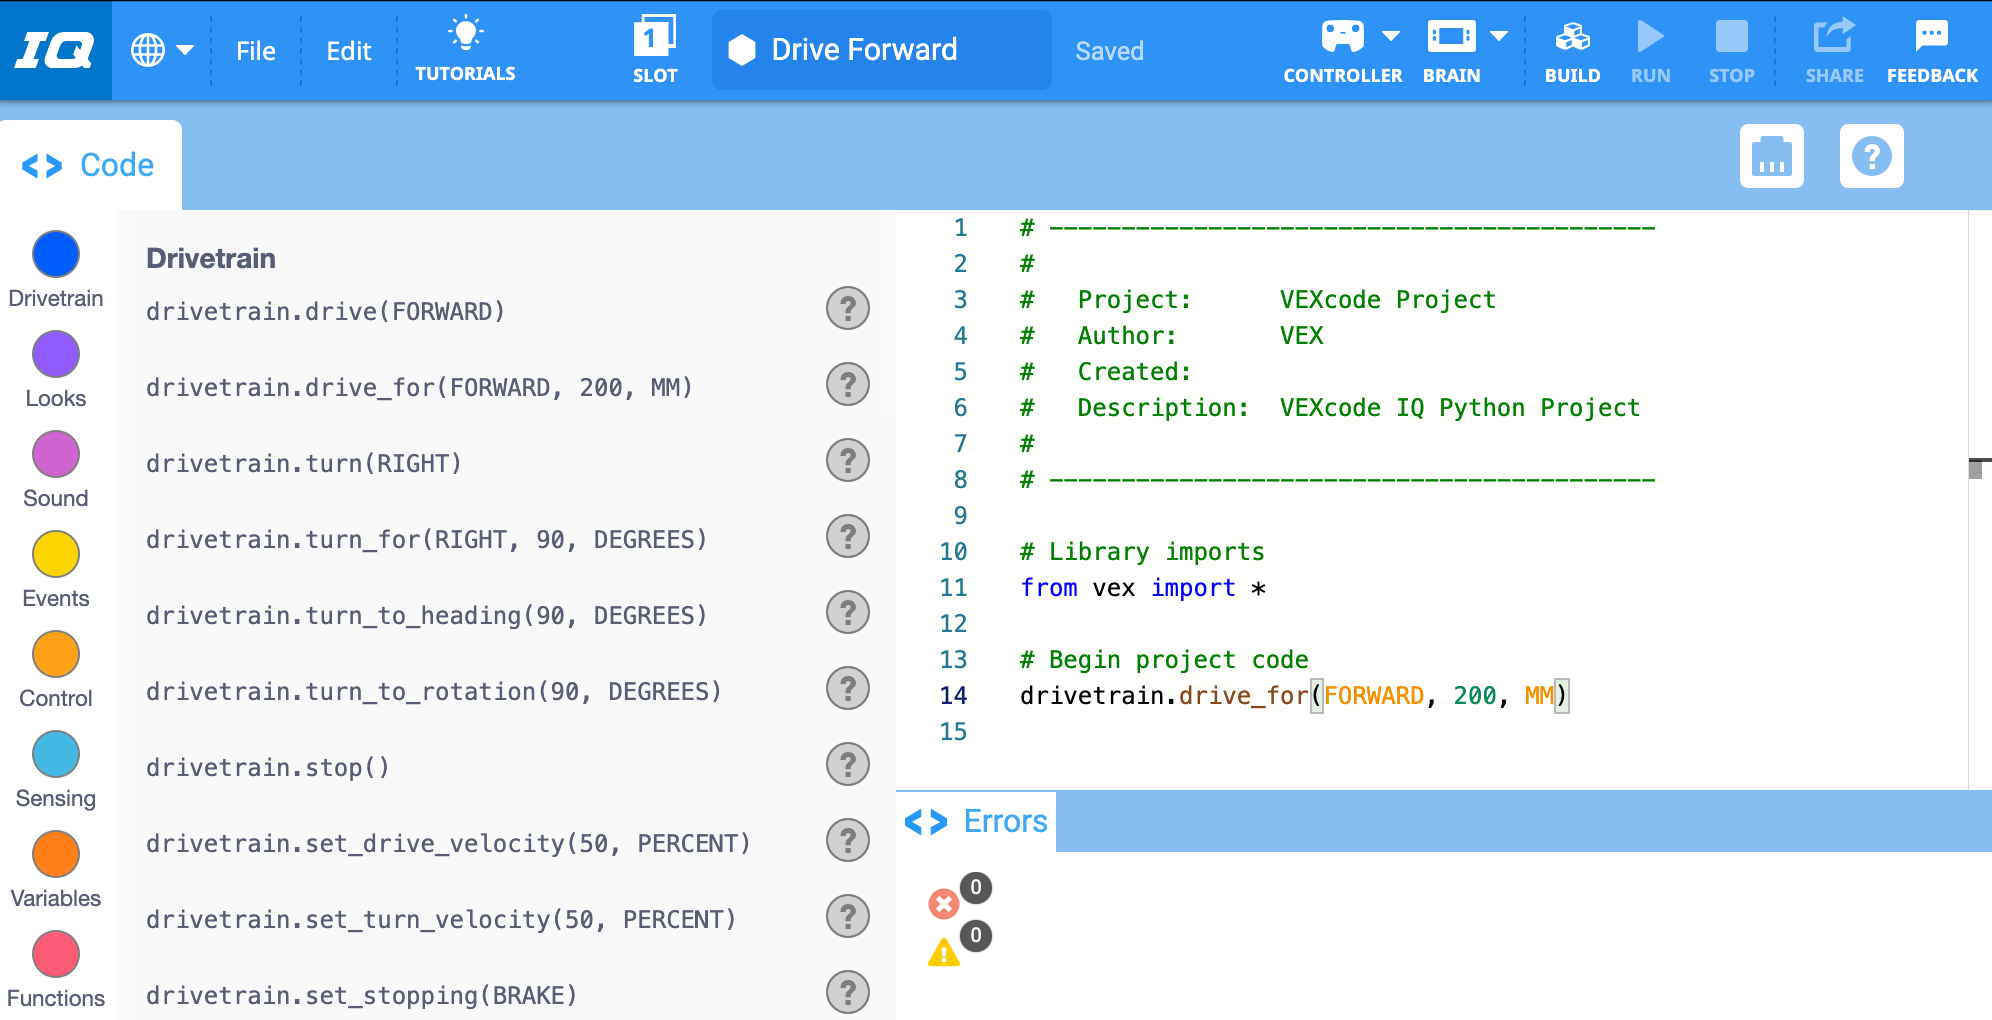Click the Controller icon

point(1342,37)
